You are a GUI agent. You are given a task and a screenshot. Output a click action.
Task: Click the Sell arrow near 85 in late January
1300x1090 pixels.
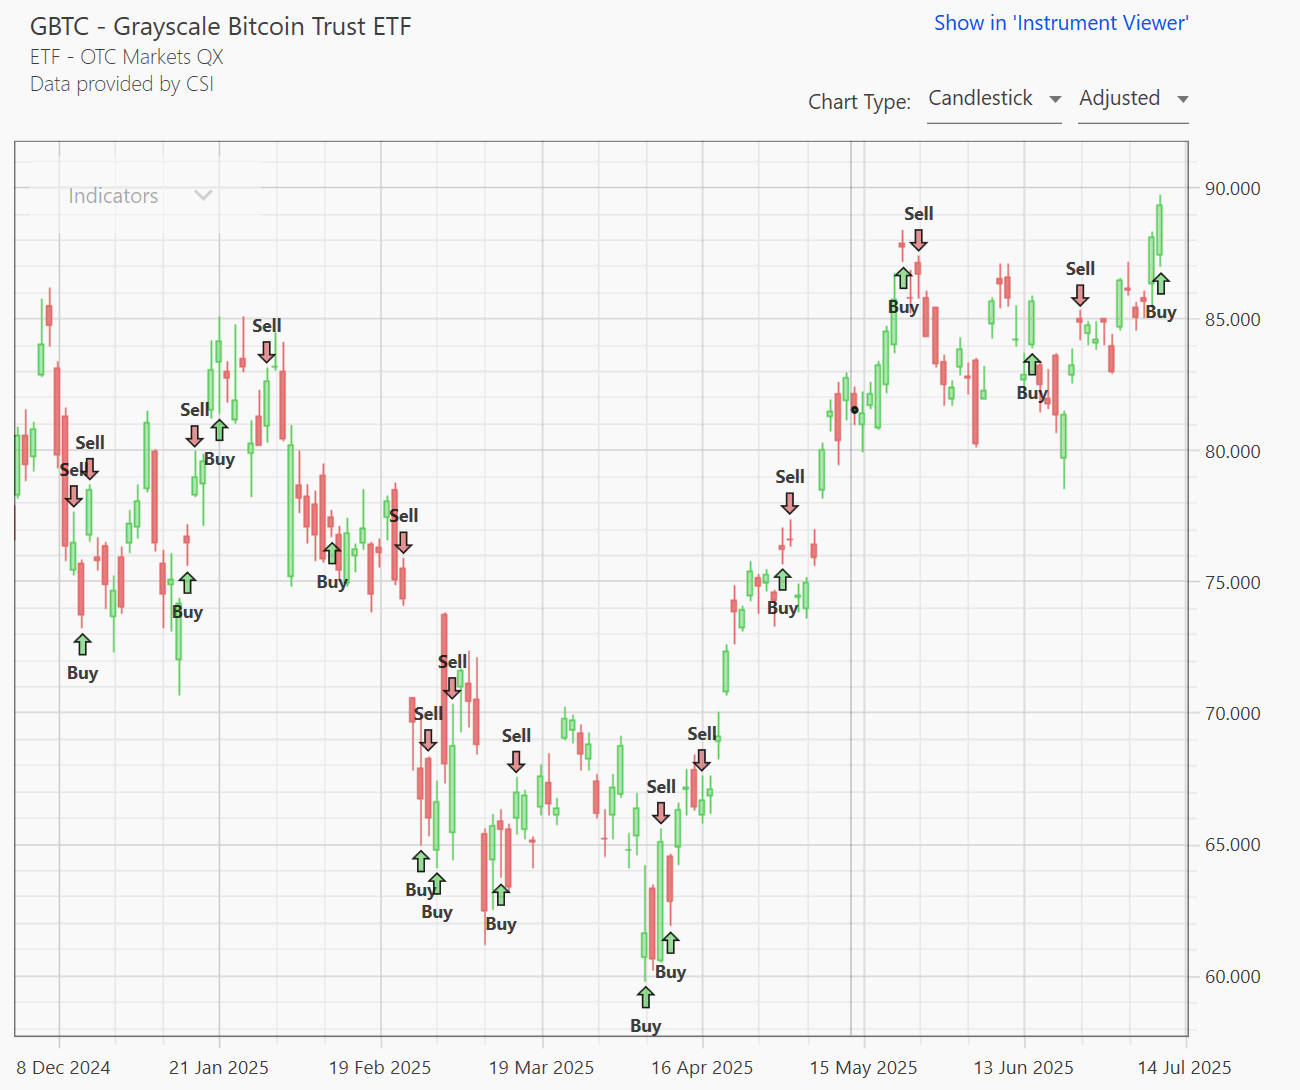coord(266,352)
